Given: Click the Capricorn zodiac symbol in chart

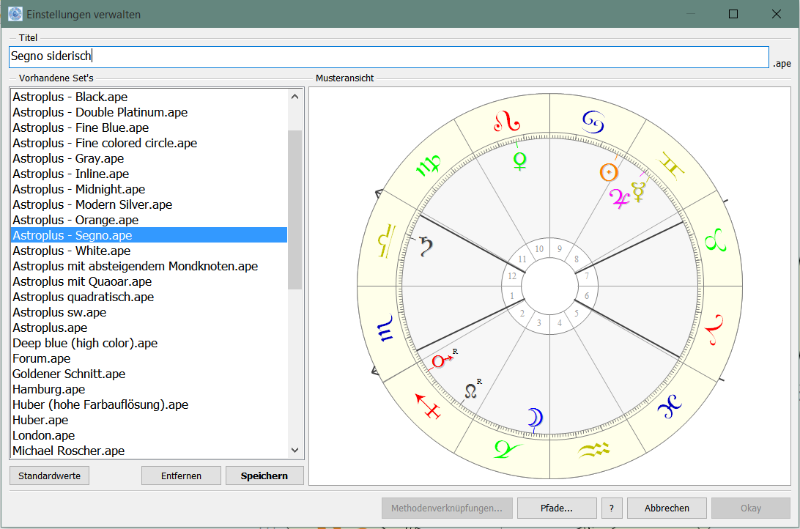Looking at the screenshot, I should 508,449.
